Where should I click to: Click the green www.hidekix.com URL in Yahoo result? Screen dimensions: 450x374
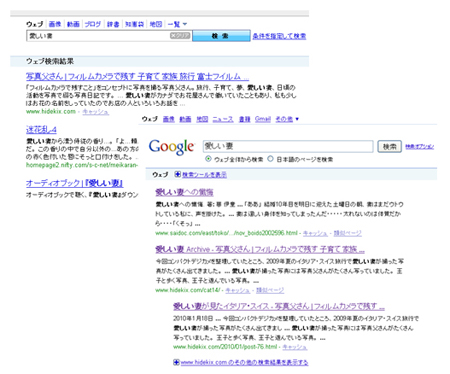point(51,112)
